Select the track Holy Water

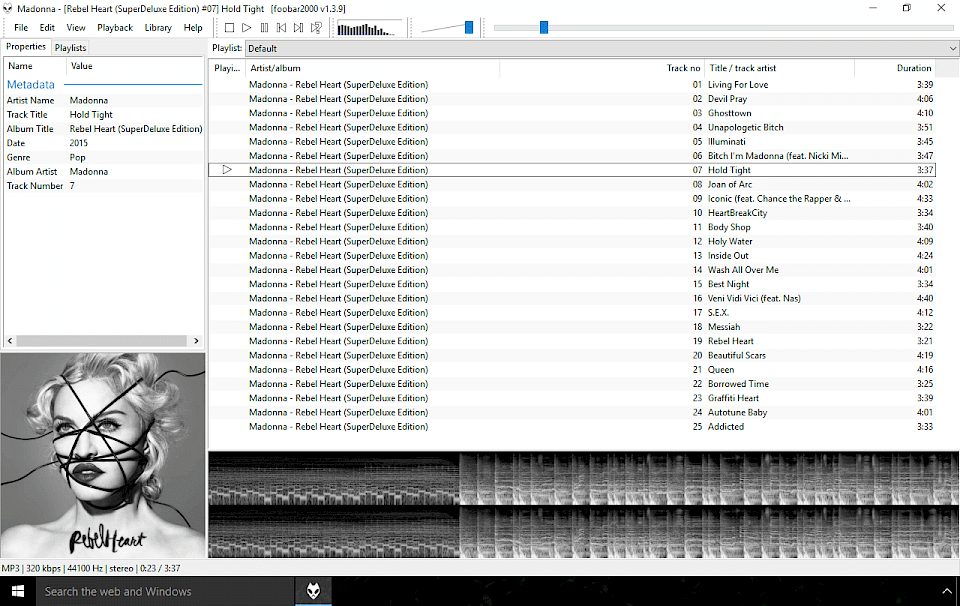click(572, 241)
